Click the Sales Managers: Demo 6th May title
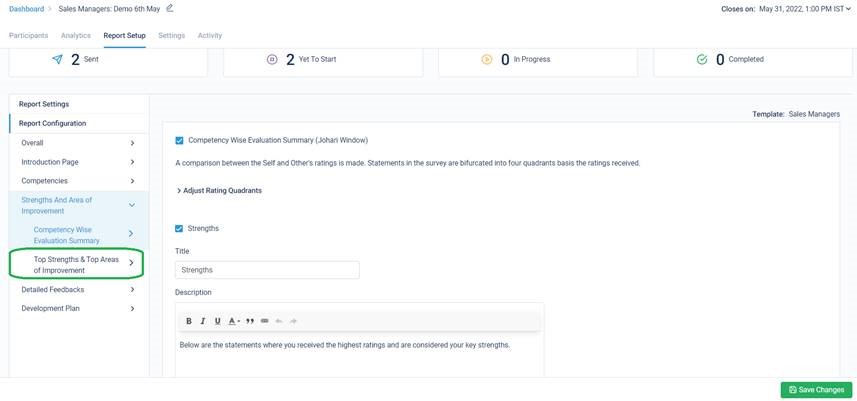857x401 pixels. (x=109, y=9)
